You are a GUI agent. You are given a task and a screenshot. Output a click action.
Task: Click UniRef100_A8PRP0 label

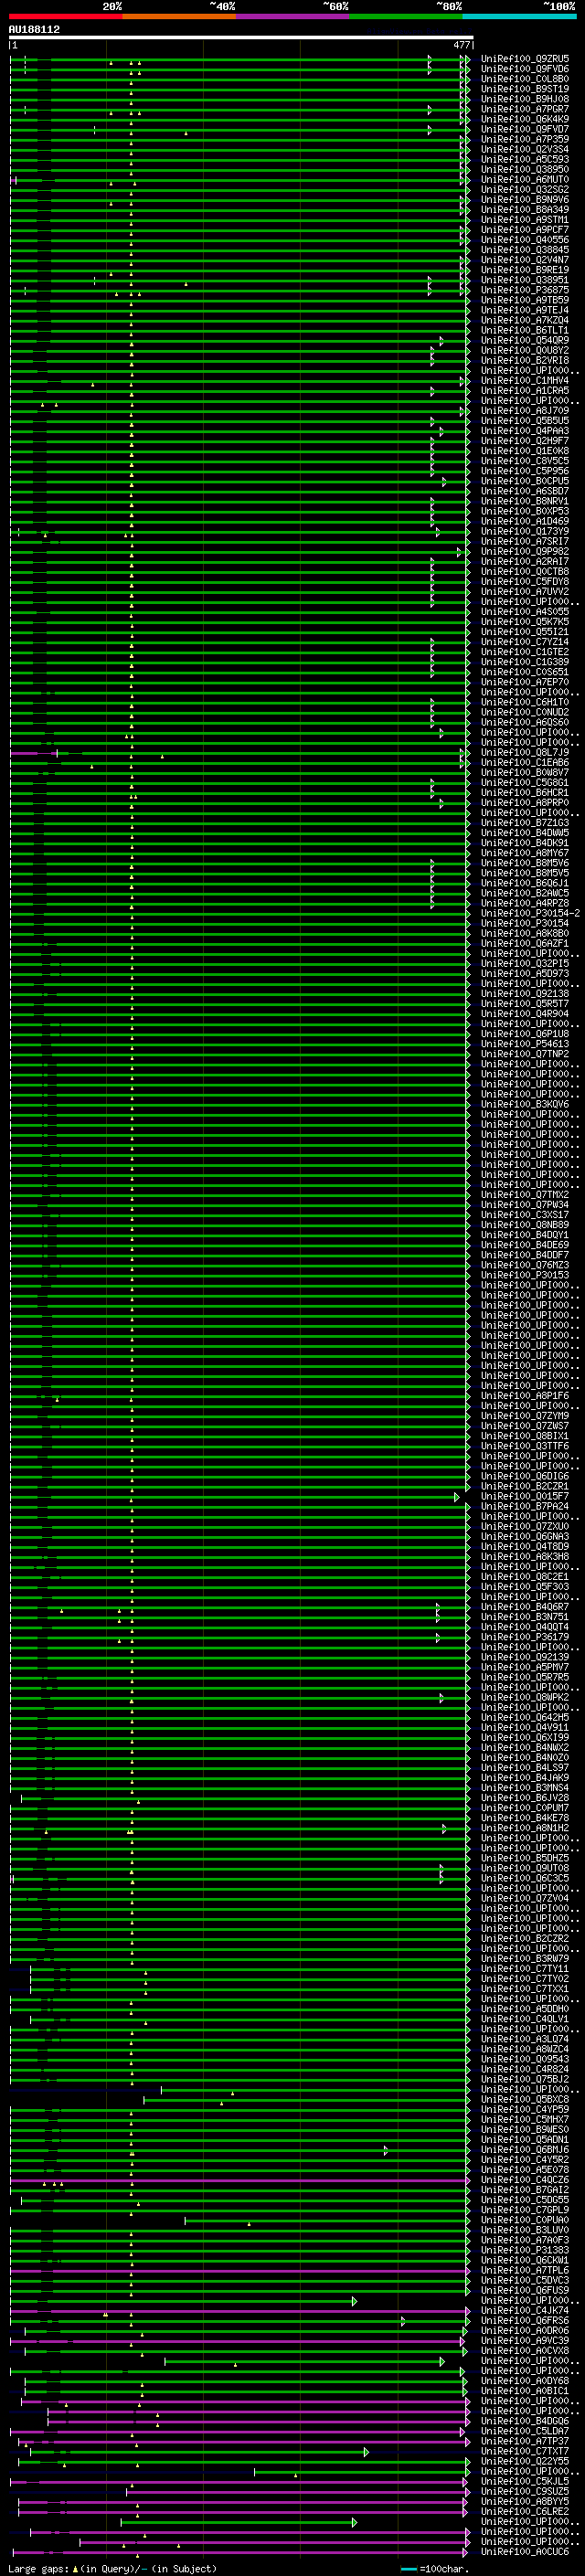(x=525, y=802)
